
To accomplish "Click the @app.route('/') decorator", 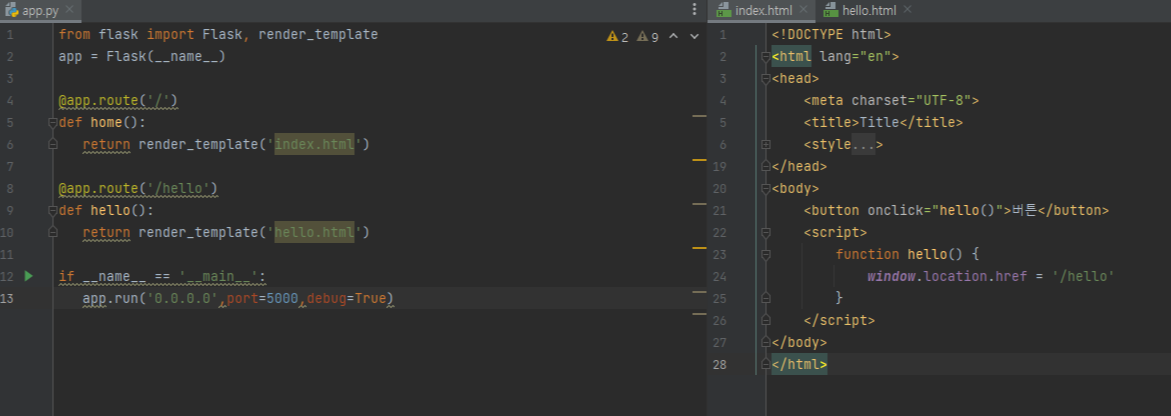I will 118,100.
